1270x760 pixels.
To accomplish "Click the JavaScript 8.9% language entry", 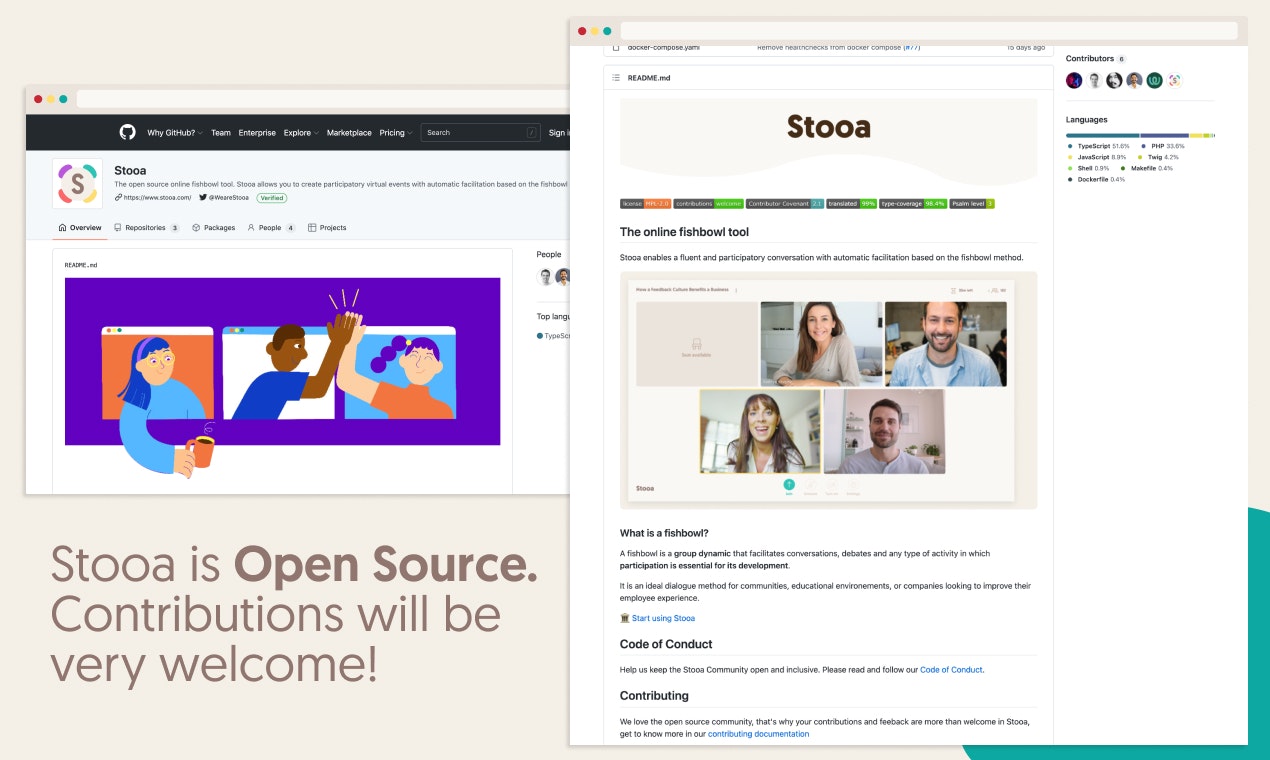I will click(x=1097, y=157).
